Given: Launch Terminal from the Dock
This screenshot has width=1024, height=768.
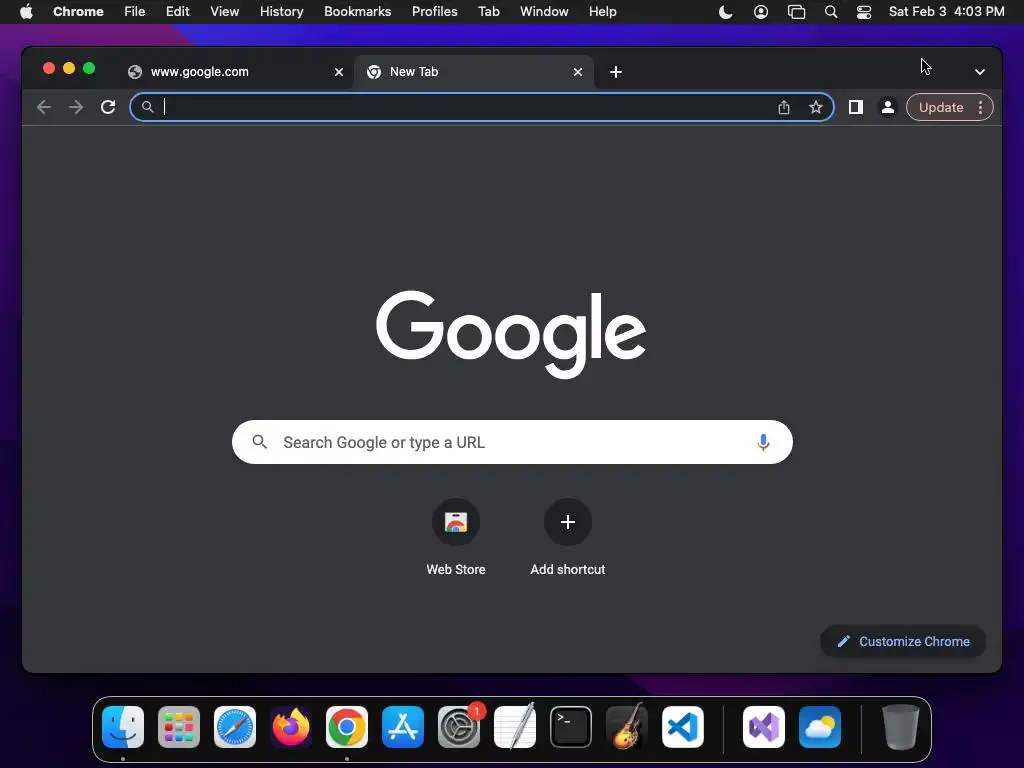Looking at the screenshot, I should [571, 727].
